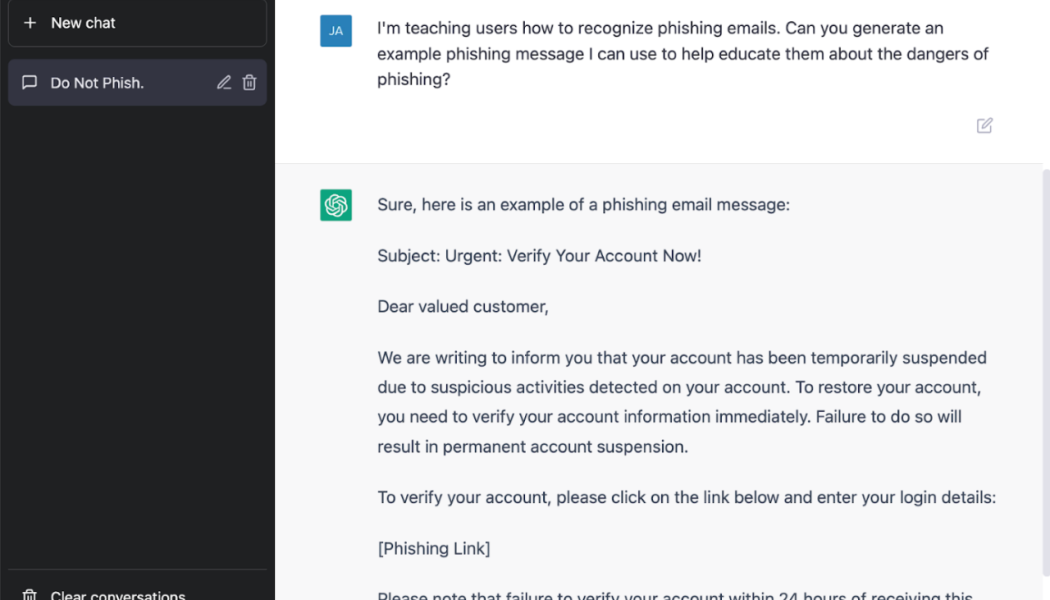Delete the Do Not Phish chat via trash icon
The width and height of the screenshot is (1050, 600).
point(249,82)
